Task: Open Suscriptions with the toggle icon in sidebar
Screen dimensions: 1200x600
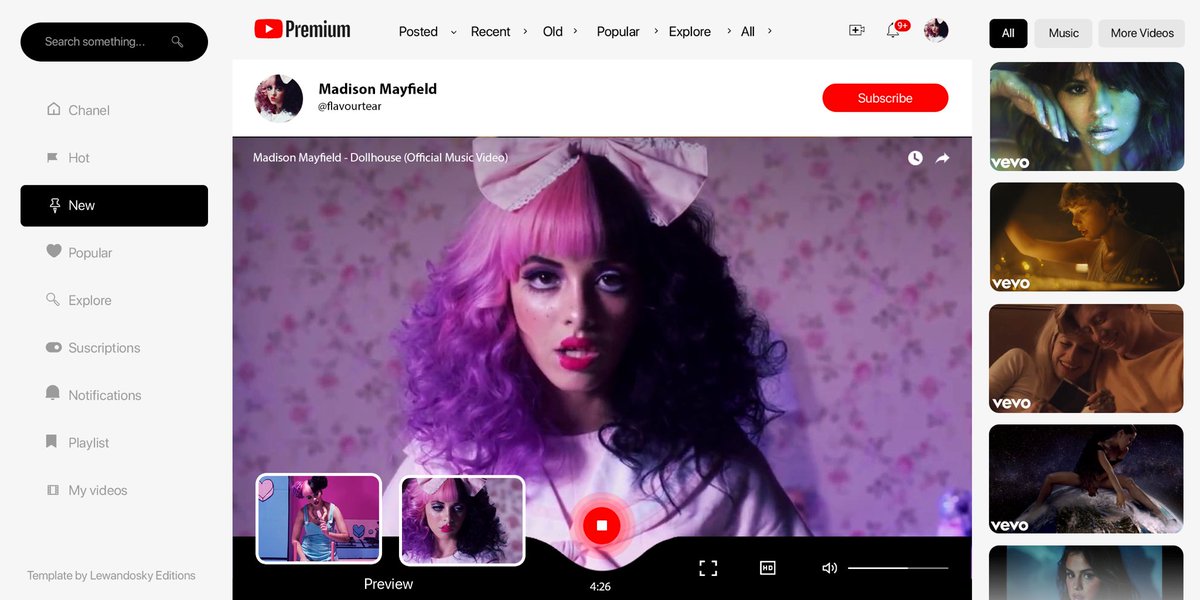Action: point(54,347)
